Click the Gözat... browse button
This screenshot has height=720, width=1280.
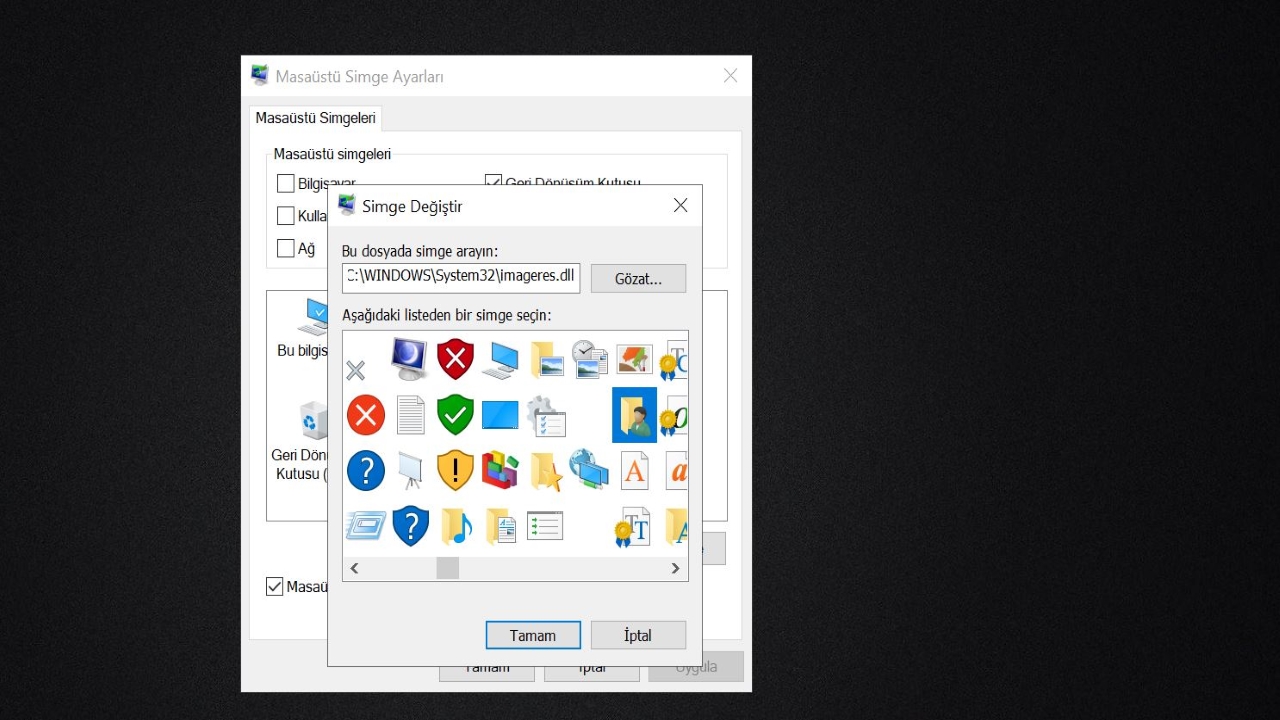point(638,279)
